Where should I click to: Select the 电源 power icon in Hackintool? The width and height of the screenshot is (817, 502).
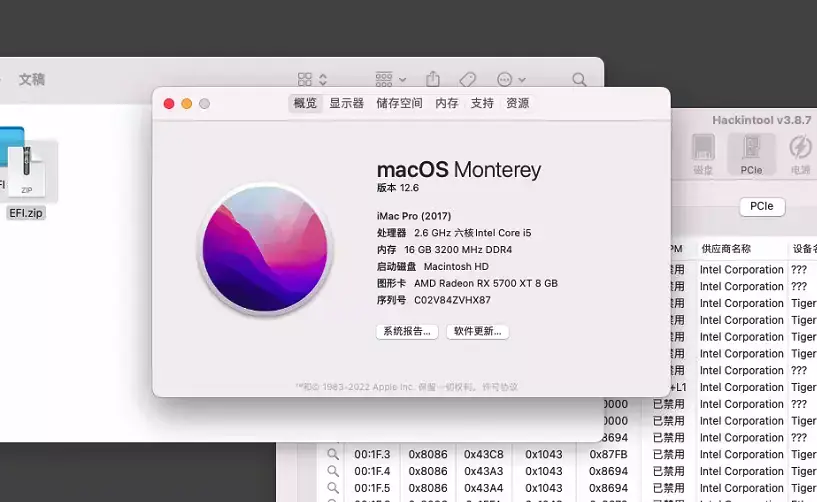800,154
